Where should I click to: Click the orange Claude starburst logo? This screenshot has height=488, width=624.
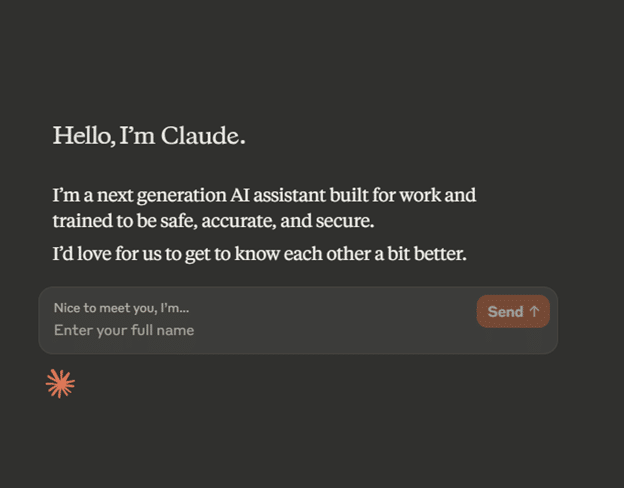click(x=60, y=383)
